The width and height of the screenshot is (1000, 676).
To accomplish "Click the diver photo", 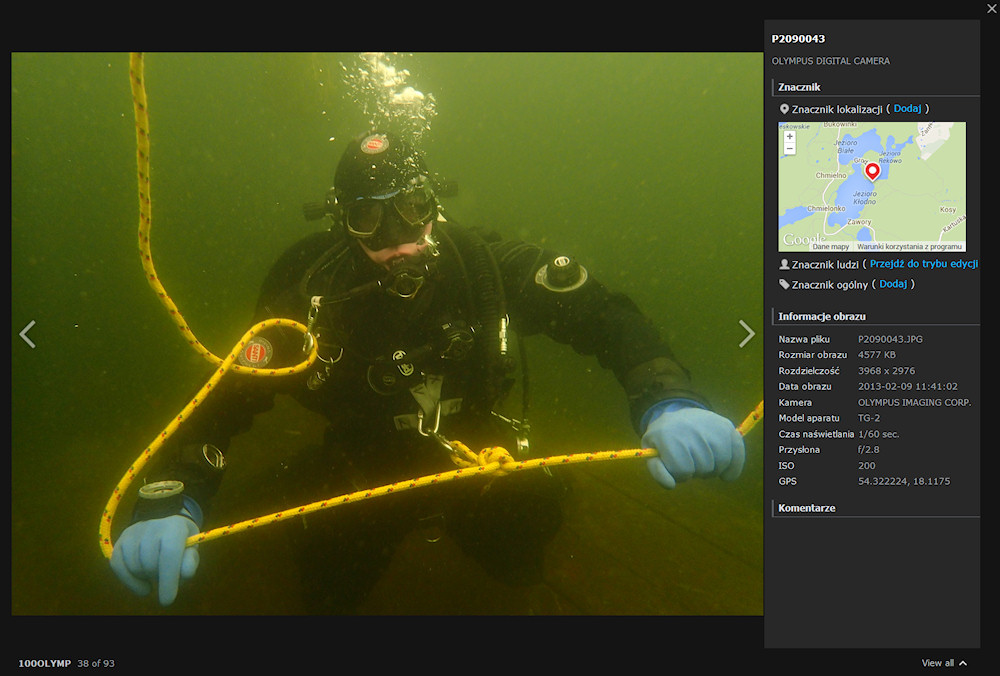I will click(x=387, y=334).
